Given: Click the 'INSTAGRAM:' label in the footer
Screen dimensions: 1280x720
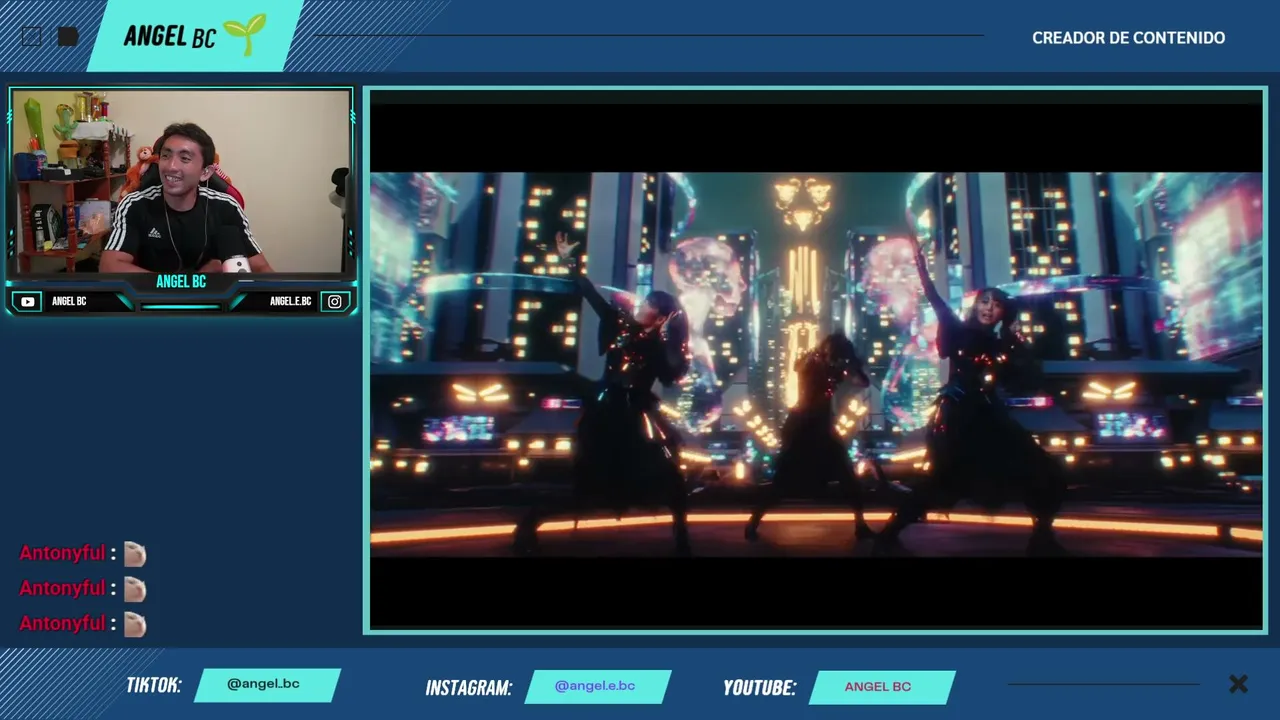Looking at the screenshot, I should [469, 688].
